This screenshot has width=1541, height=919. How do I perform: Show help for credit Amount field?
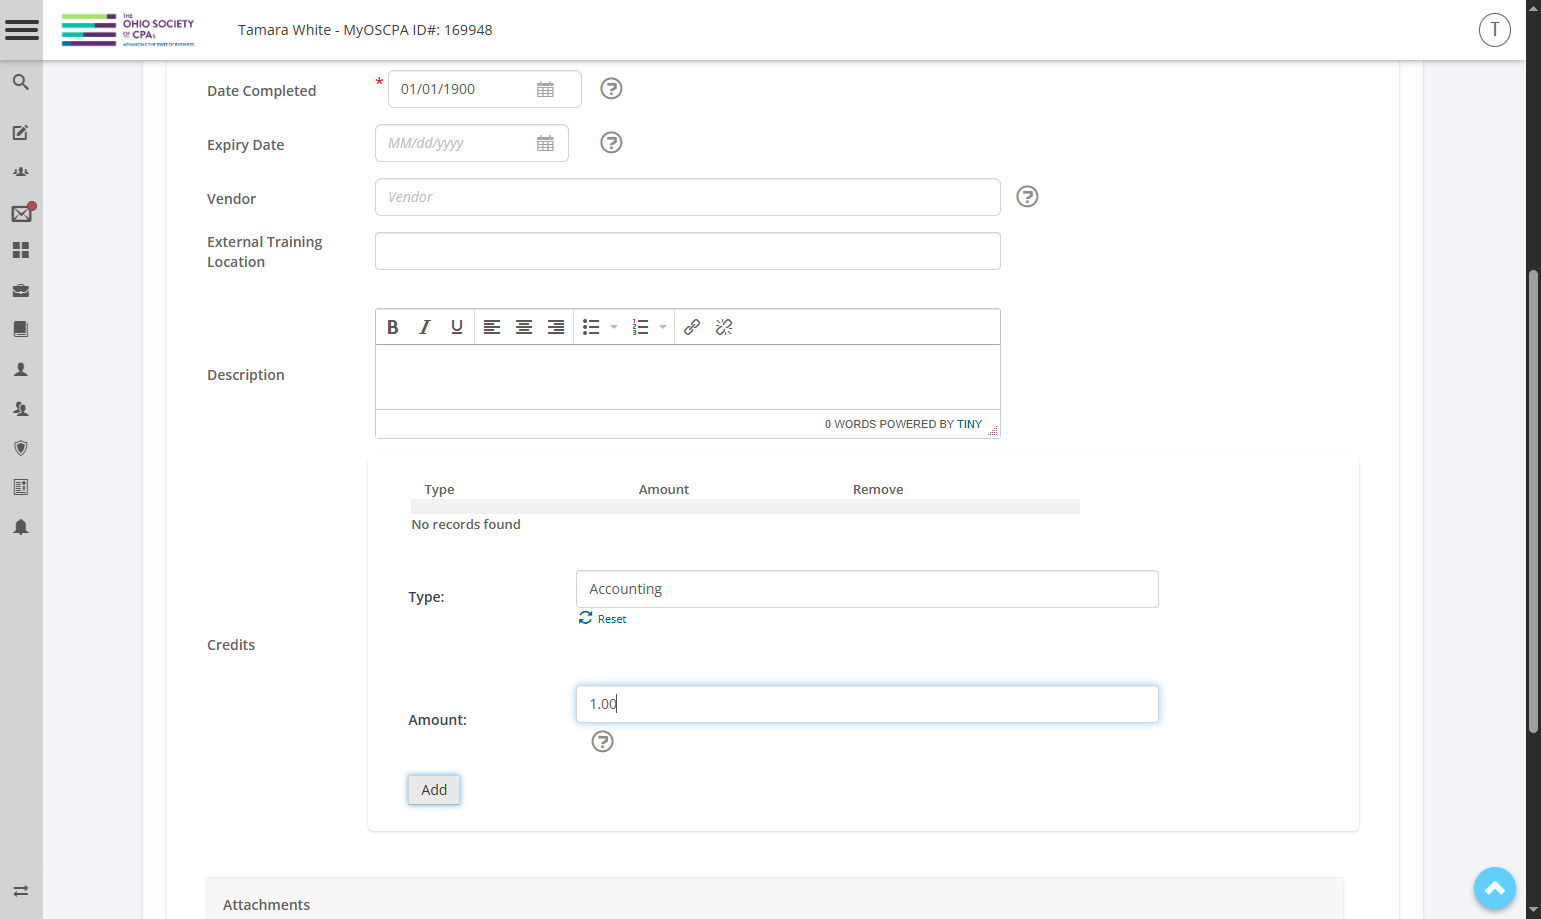point(602,741)
